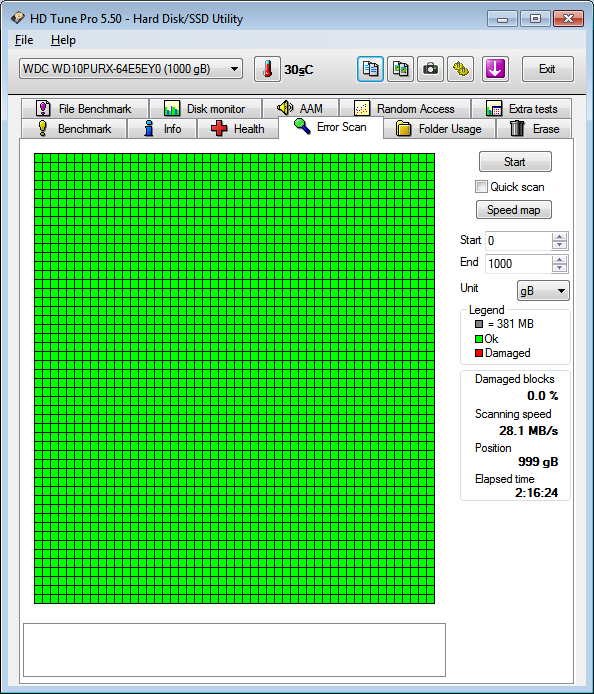Click the Exit button

click(548, 69)
